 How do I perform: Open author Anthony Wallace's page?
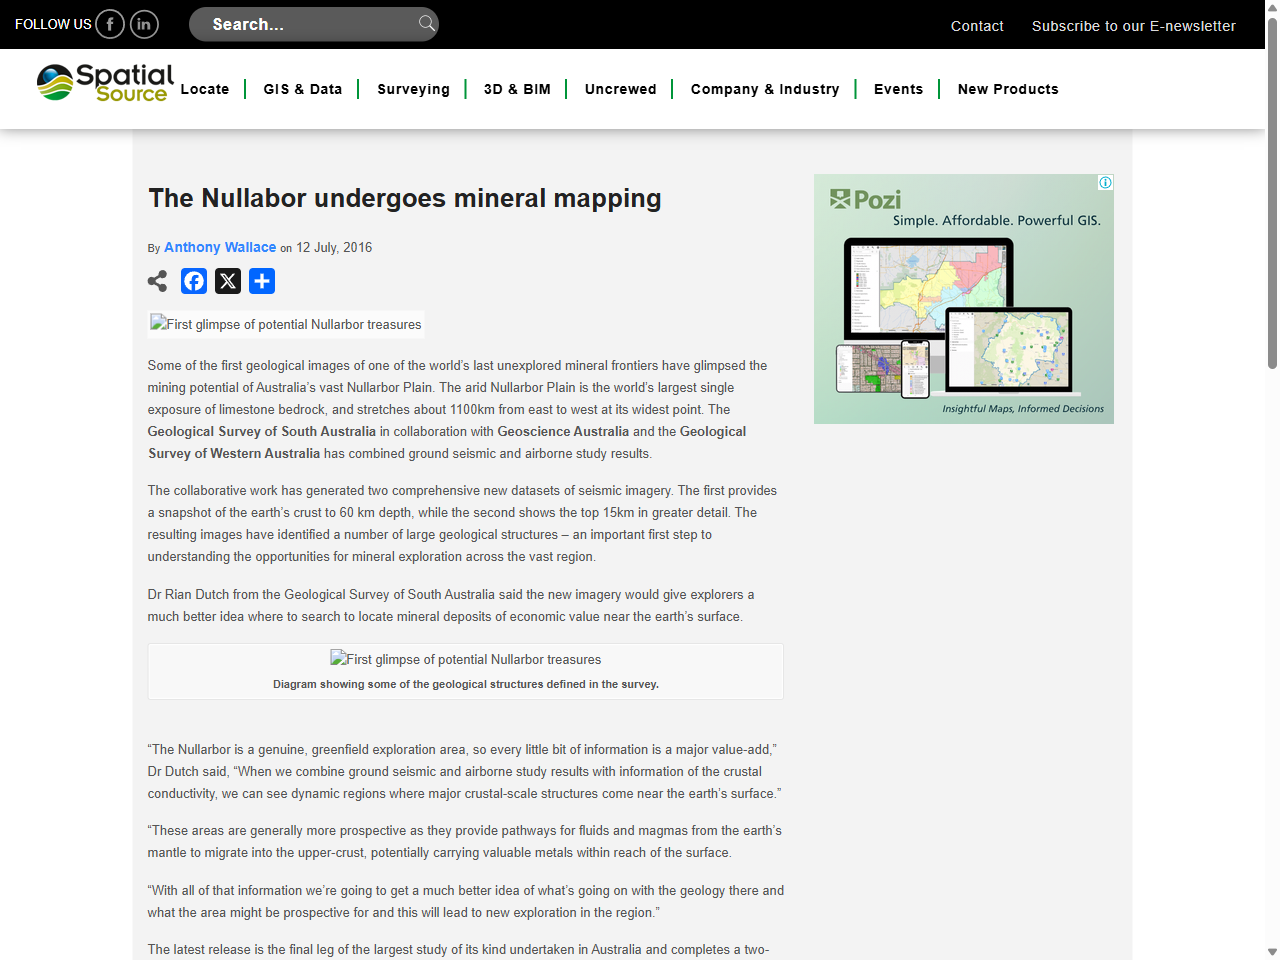(x=220, y=247)
